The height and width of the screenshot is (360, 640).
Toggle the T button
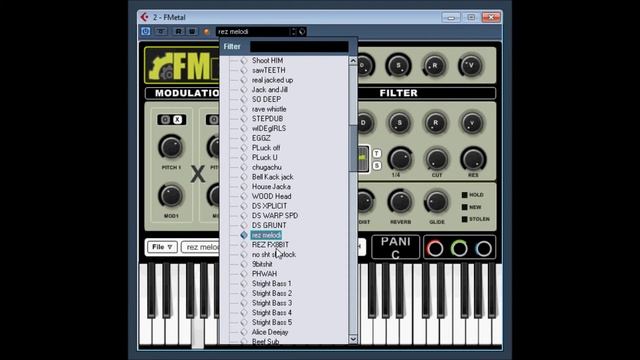pyautogui.click(x=377, y=153)
